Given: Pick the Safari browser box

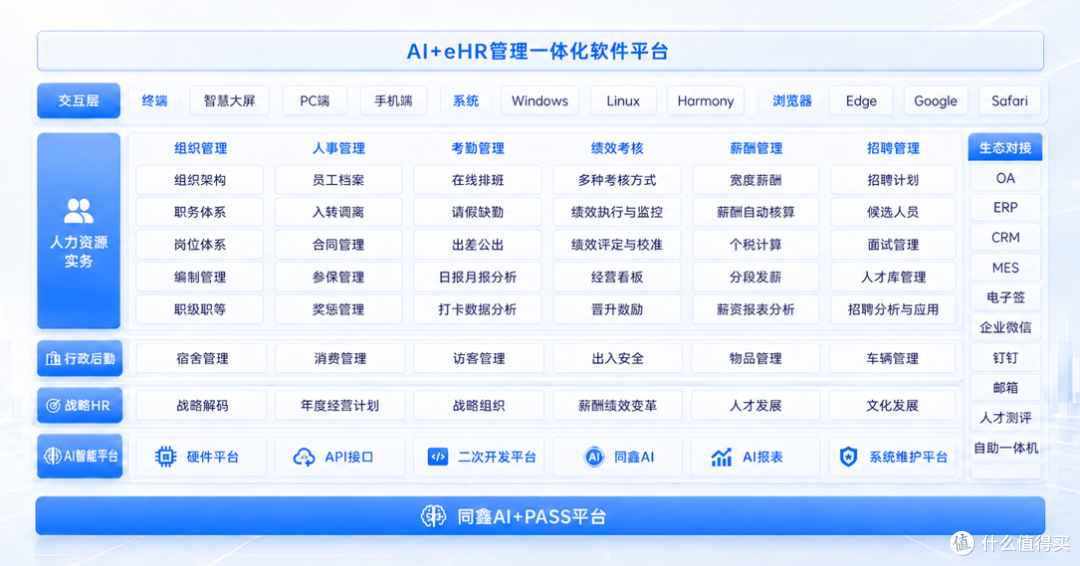Looking at the screenshot, I should tap(1009, 101).
